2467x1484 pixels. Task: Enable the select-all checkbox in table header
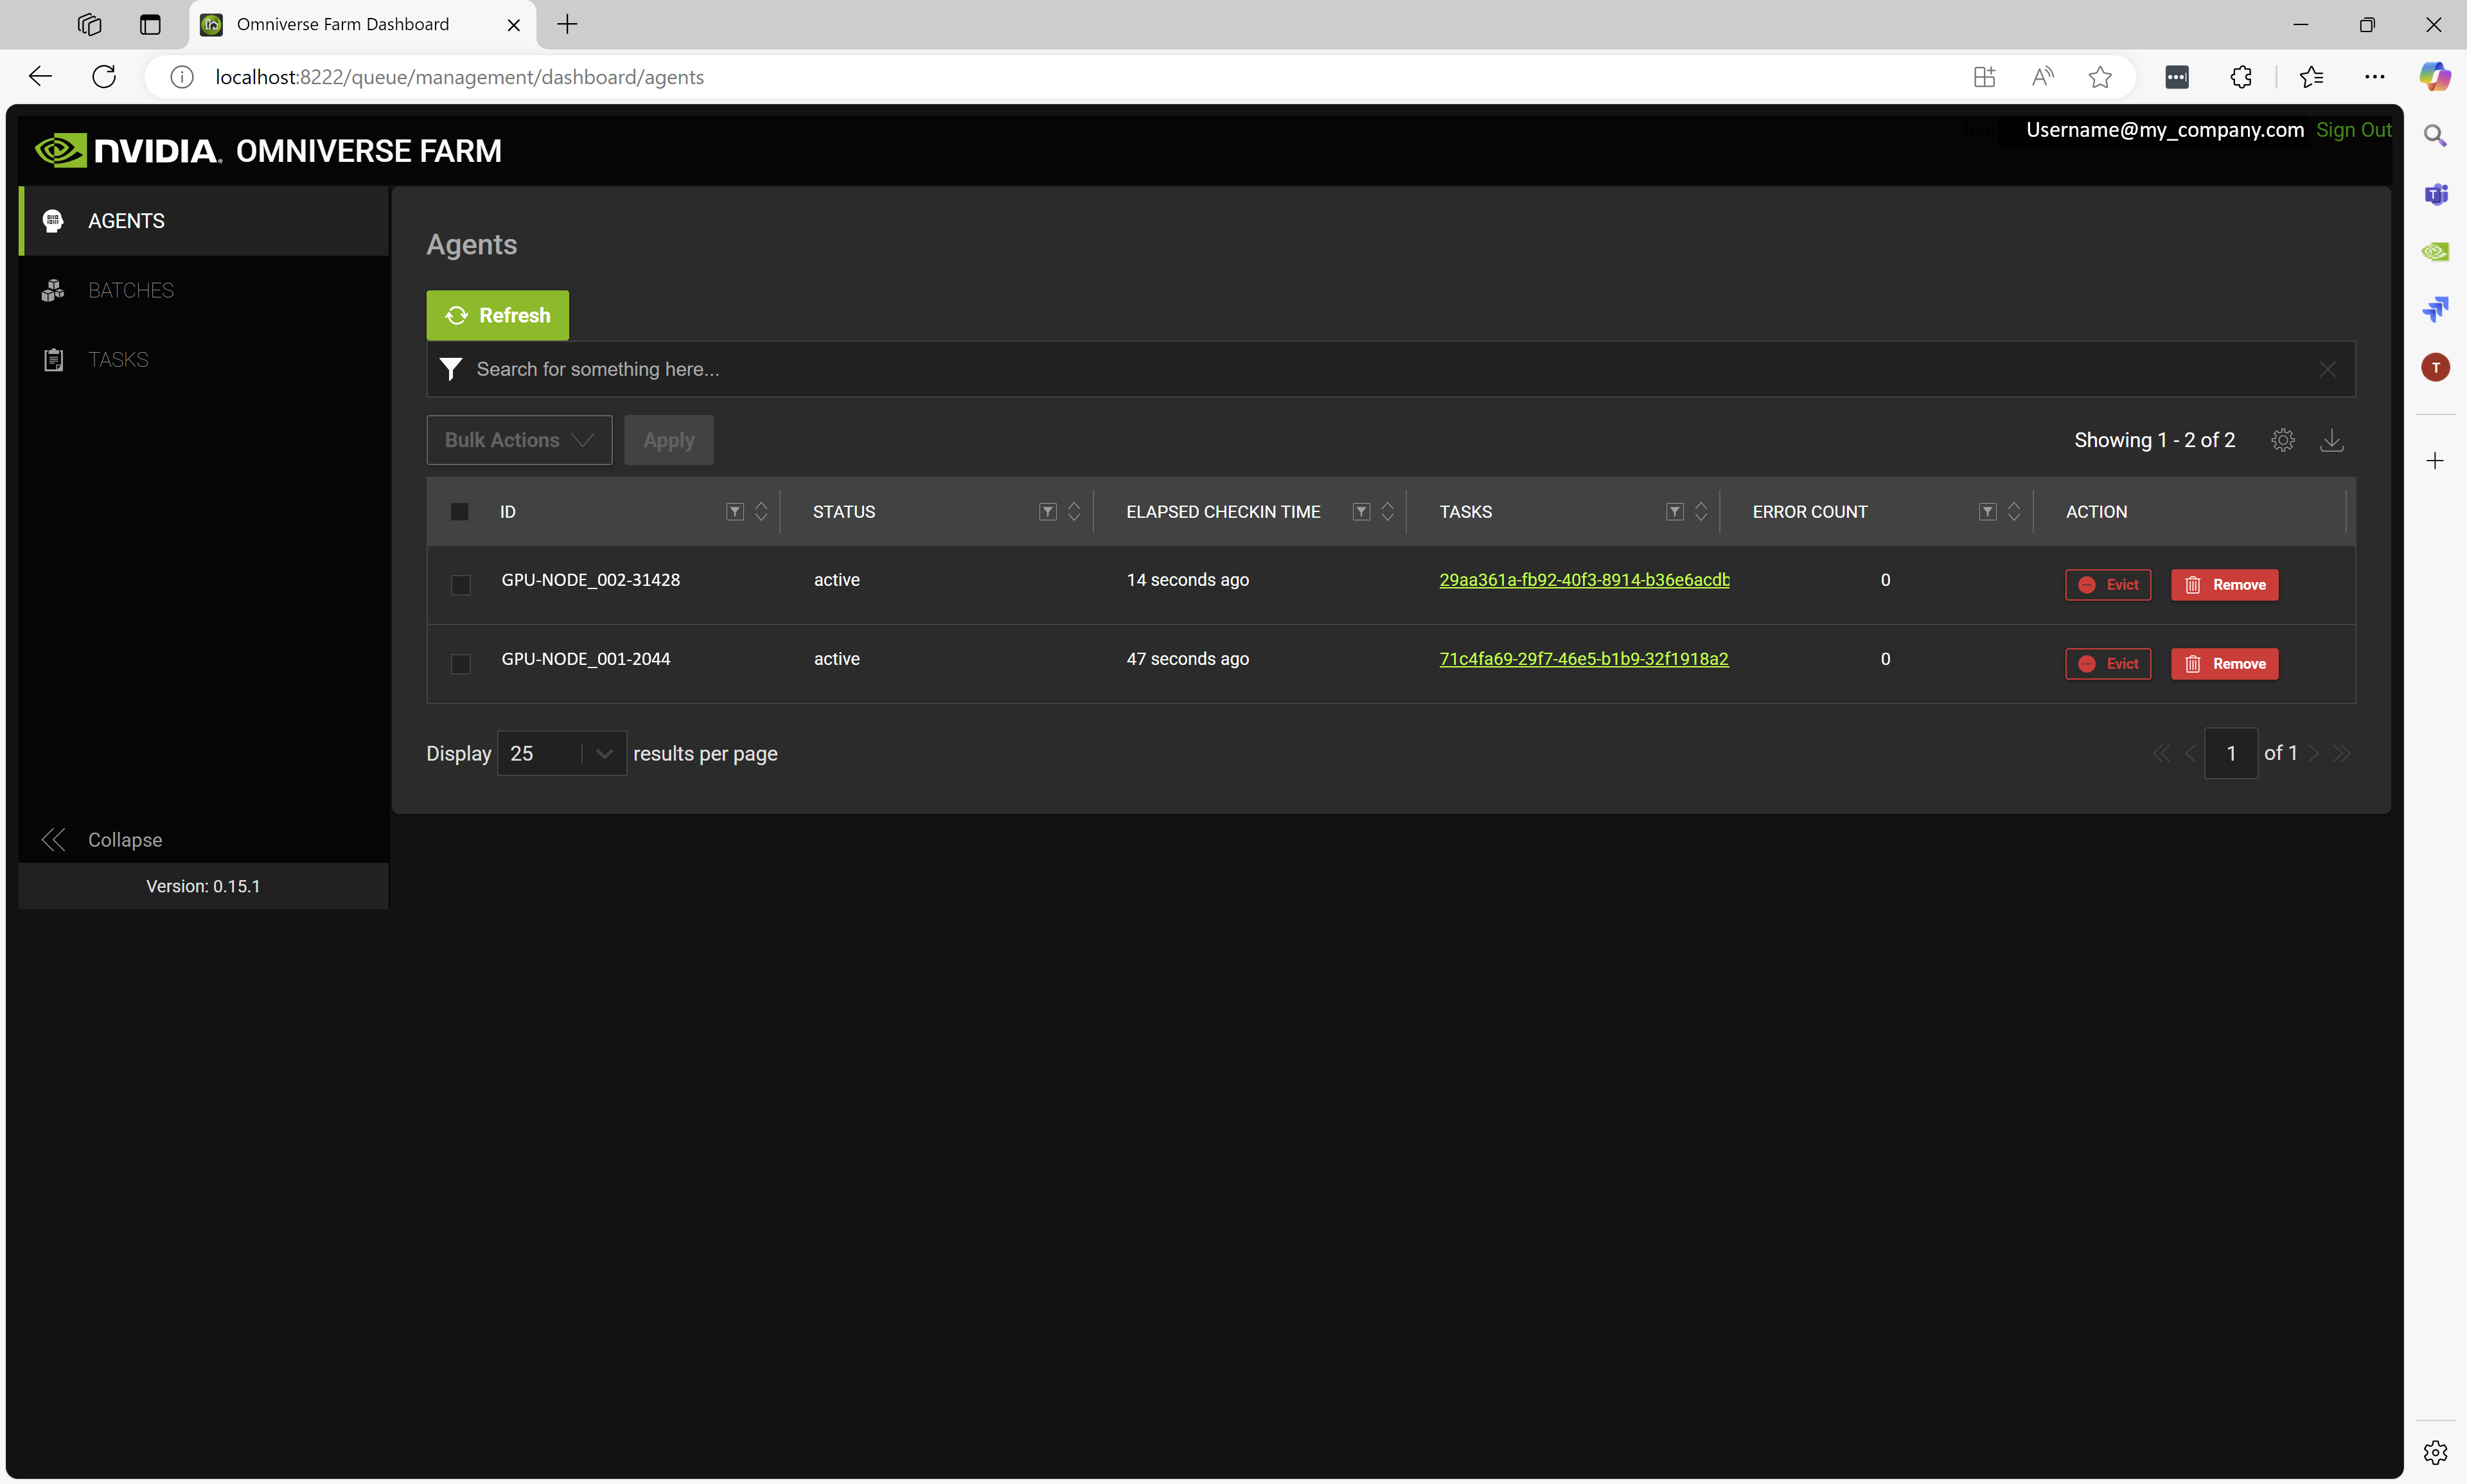pyautogui.click(x=460, y=511)
